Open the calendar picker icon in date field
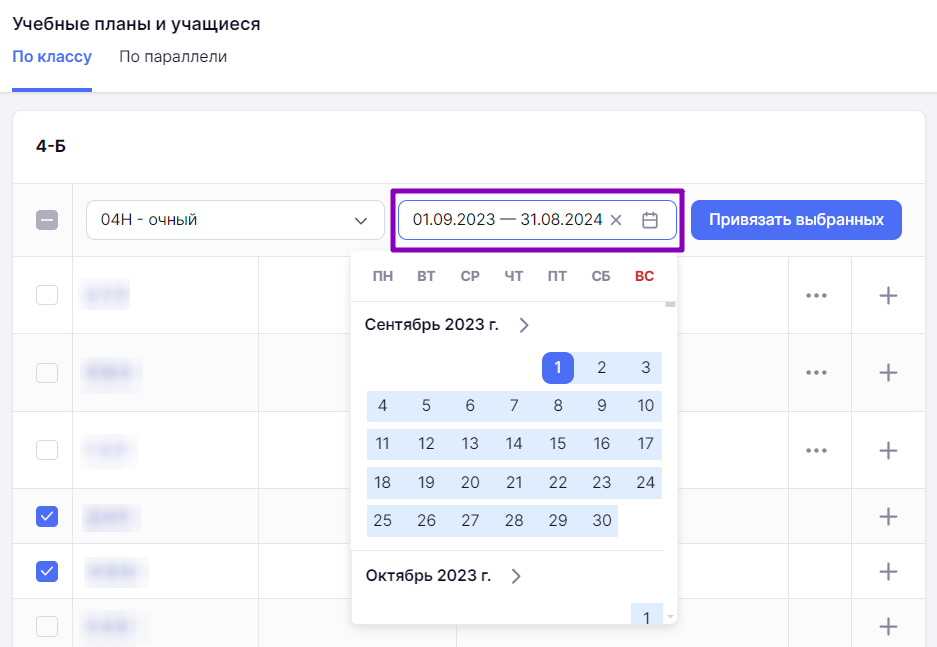The image size is (937, 647). (650, 220)
